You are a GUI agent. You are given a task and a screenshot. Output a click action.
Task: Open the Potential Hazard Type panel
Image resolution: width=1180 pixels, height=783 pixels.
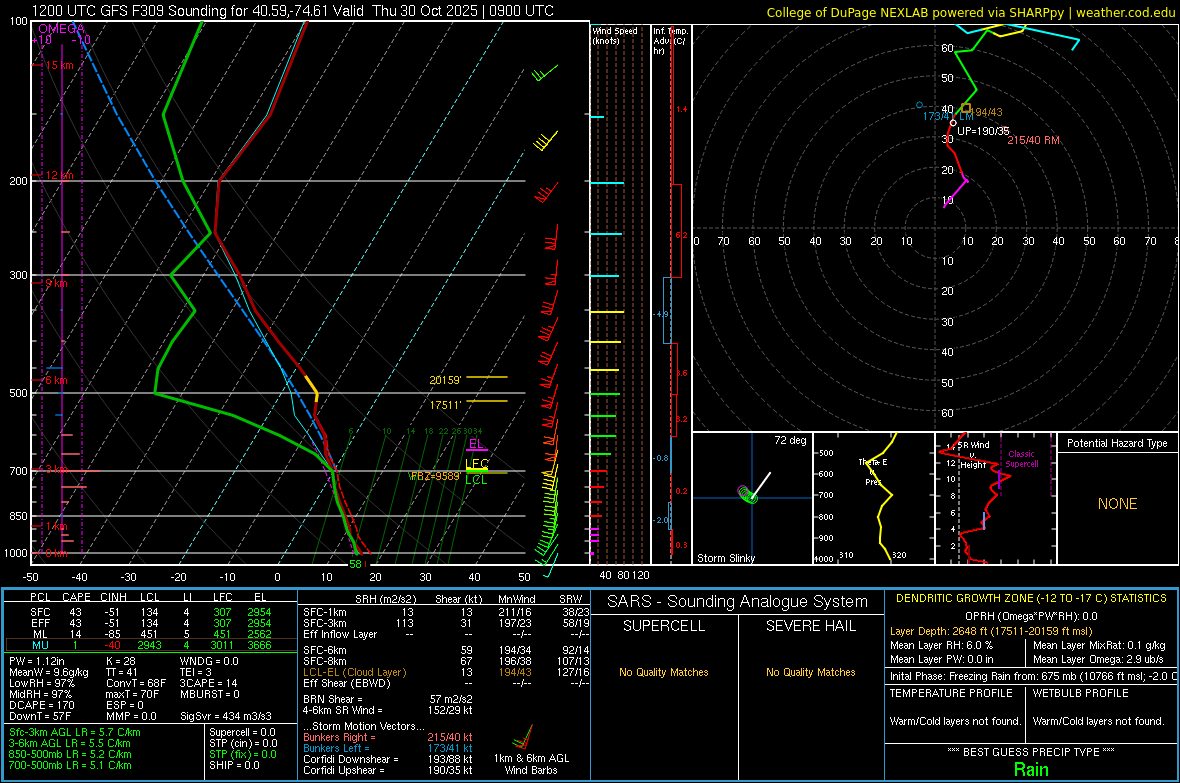coord(1117,443)
